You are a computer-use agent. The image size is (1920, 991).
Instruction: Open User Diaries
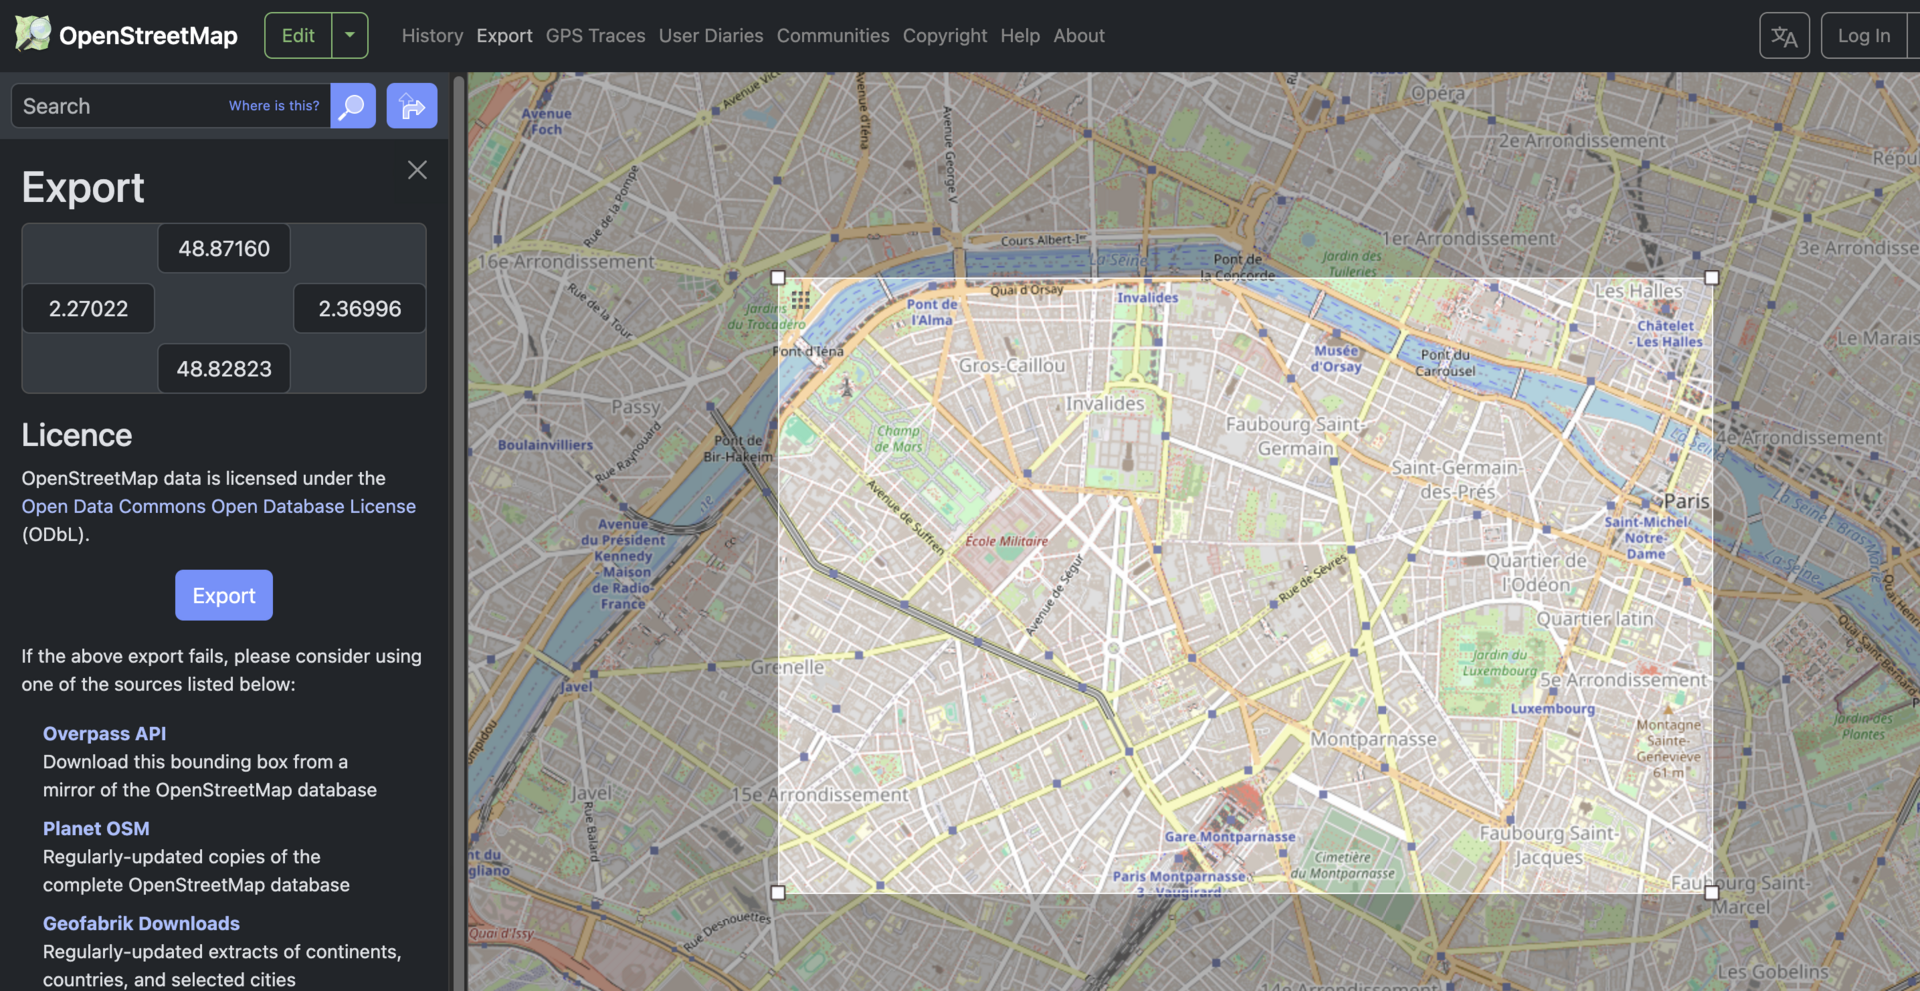711,35
